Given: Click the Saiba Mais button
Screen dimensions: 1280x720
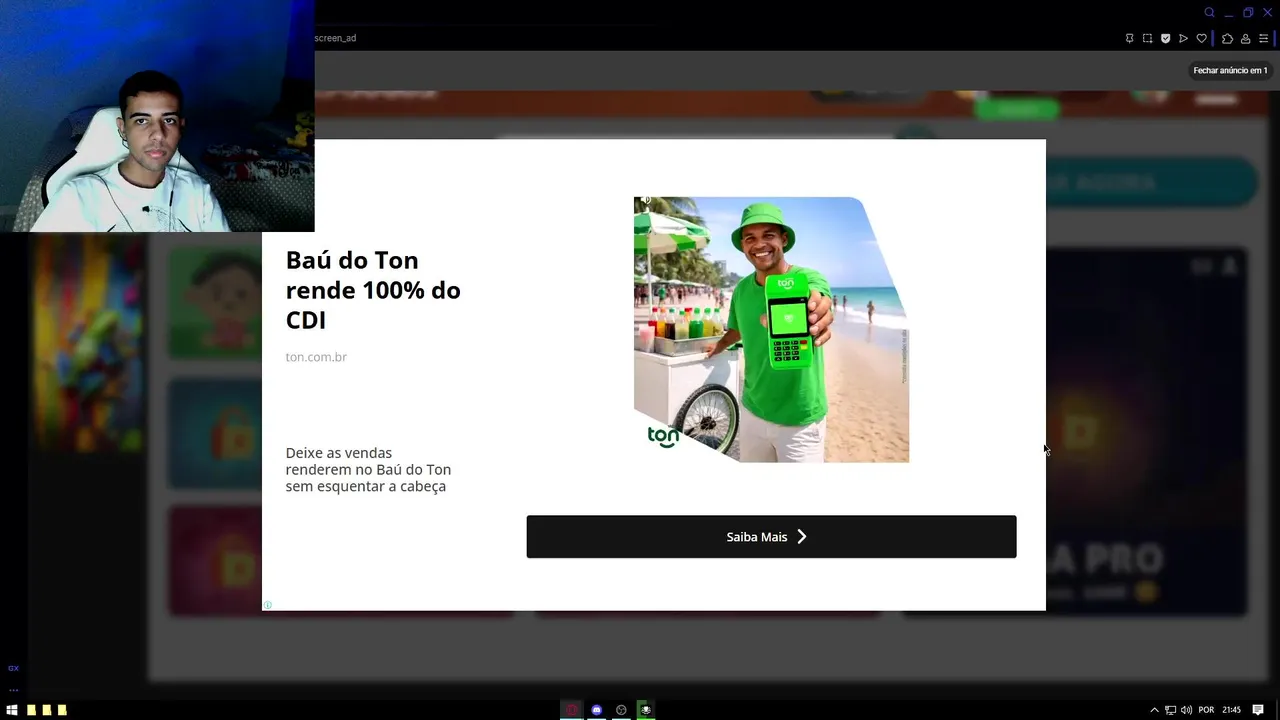Looking at the screenshot, I should (x=771, y=537).
